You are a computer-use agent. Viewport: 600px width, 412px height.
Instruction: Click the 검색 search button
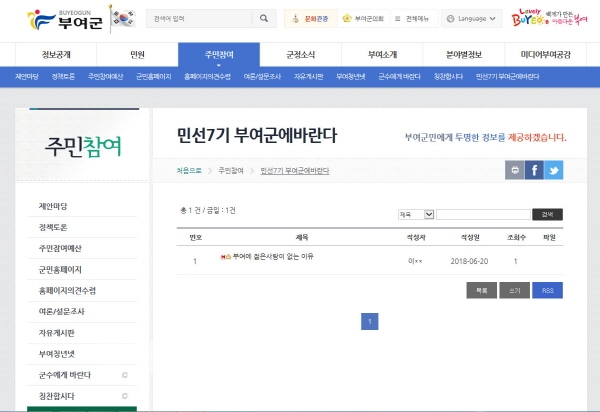pyautogui.click(x=547, y=214)
